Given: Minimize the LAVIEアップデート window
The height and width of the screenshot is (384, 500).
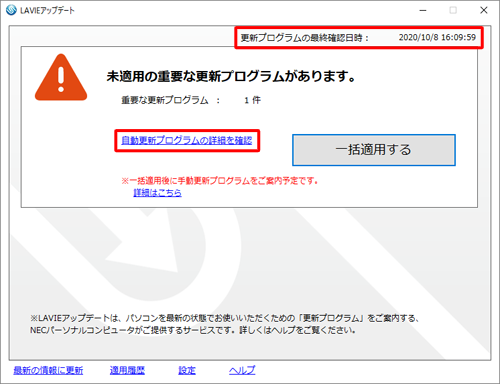Looking at the screenshot, I should click(423, 10).
